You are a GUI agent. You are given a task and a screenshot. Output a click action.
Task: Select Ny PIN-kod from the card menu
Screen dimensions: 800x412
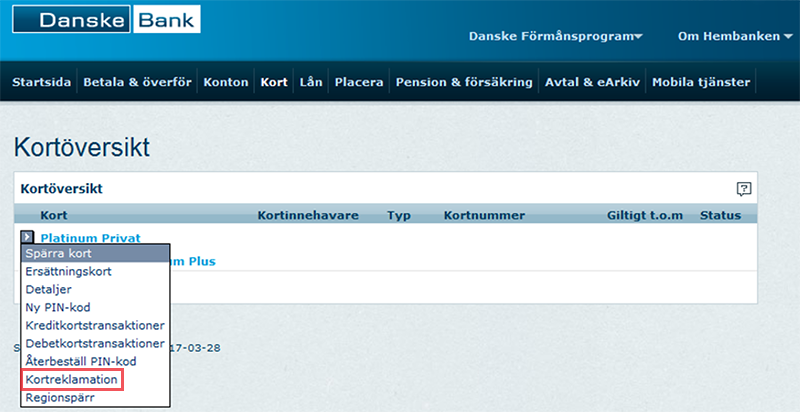(95, 307)
